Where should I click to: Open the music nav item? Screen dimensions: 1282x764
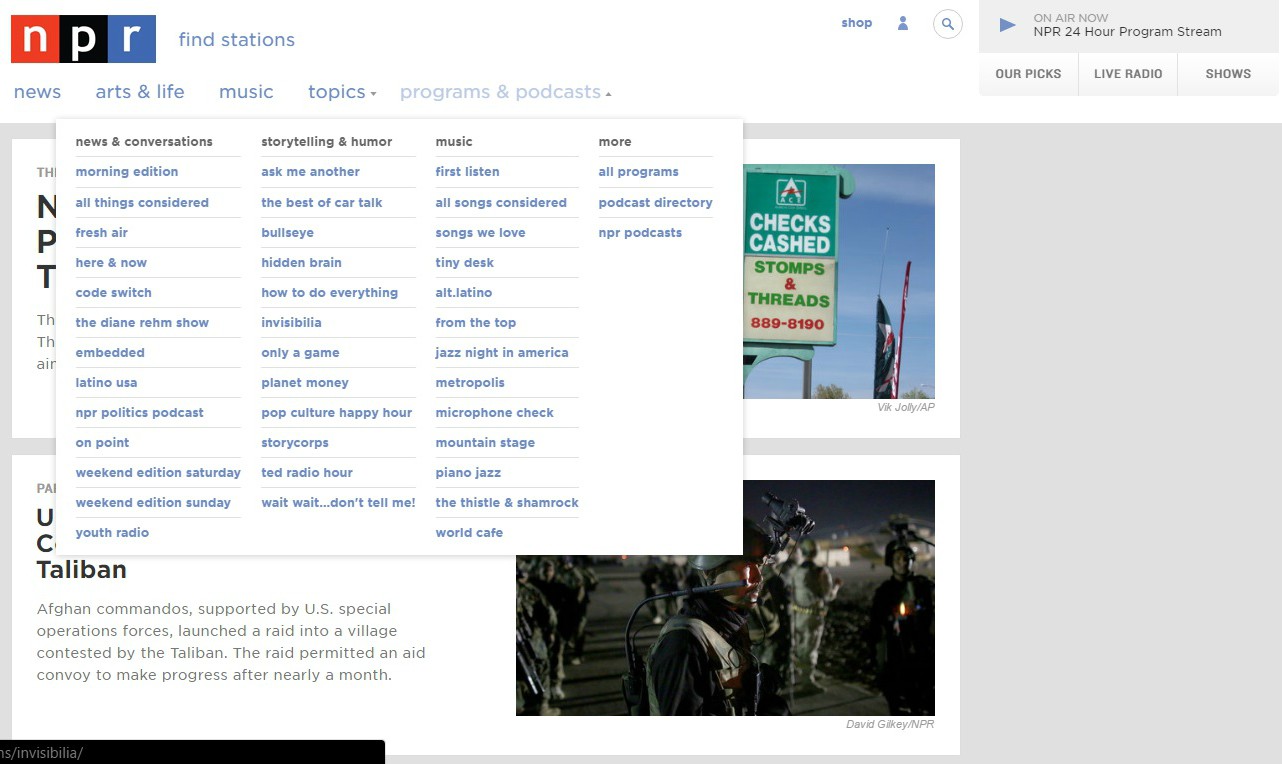tap(246, 92)
